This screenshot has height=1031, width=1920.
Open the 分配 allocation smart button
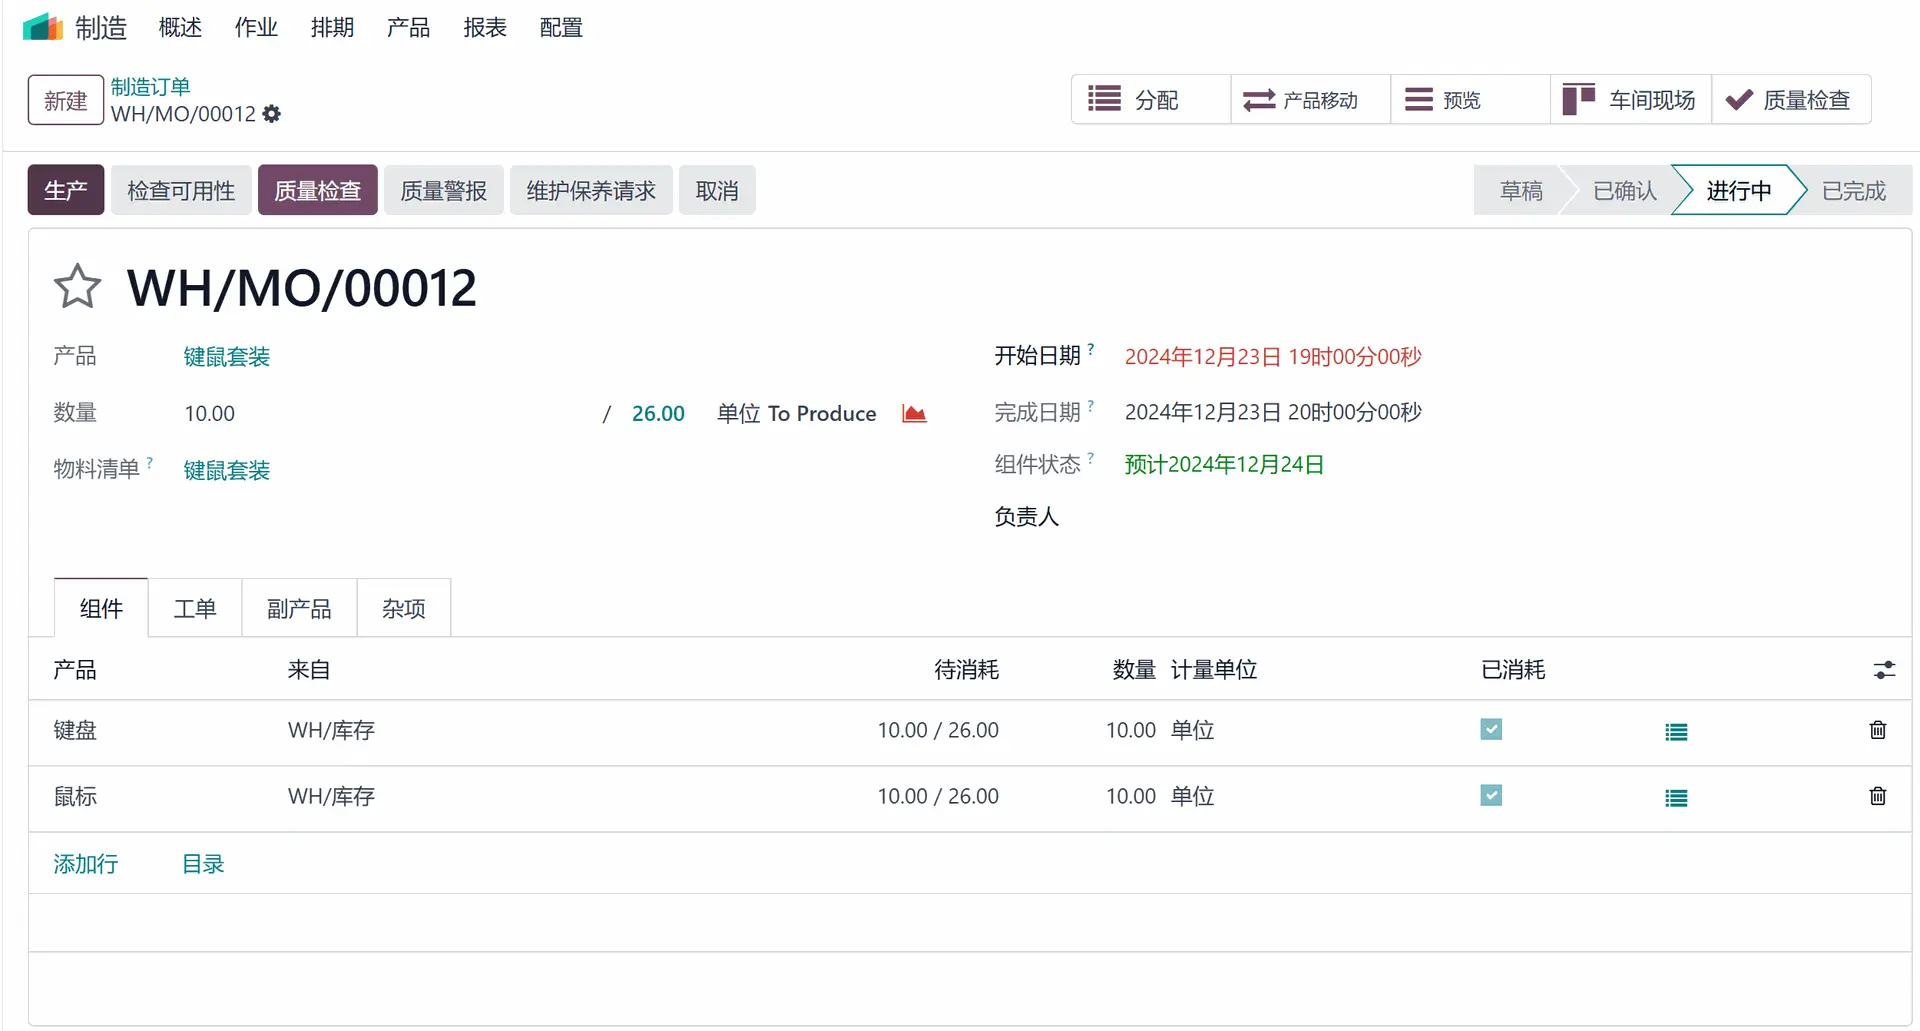point(1151,99)
